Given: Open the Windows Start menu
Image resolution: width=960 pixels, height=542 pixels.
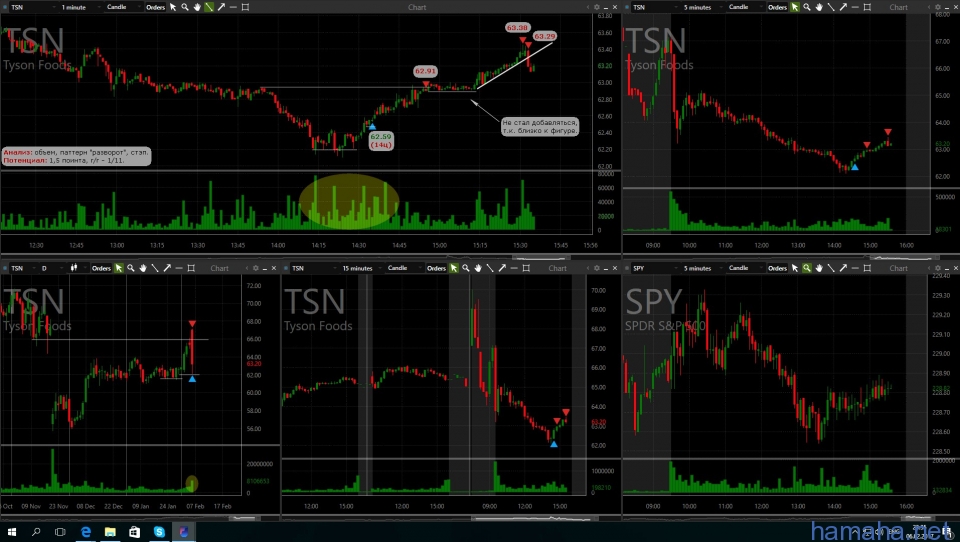Looking at the screenshot, I should [x=12, y=532].
